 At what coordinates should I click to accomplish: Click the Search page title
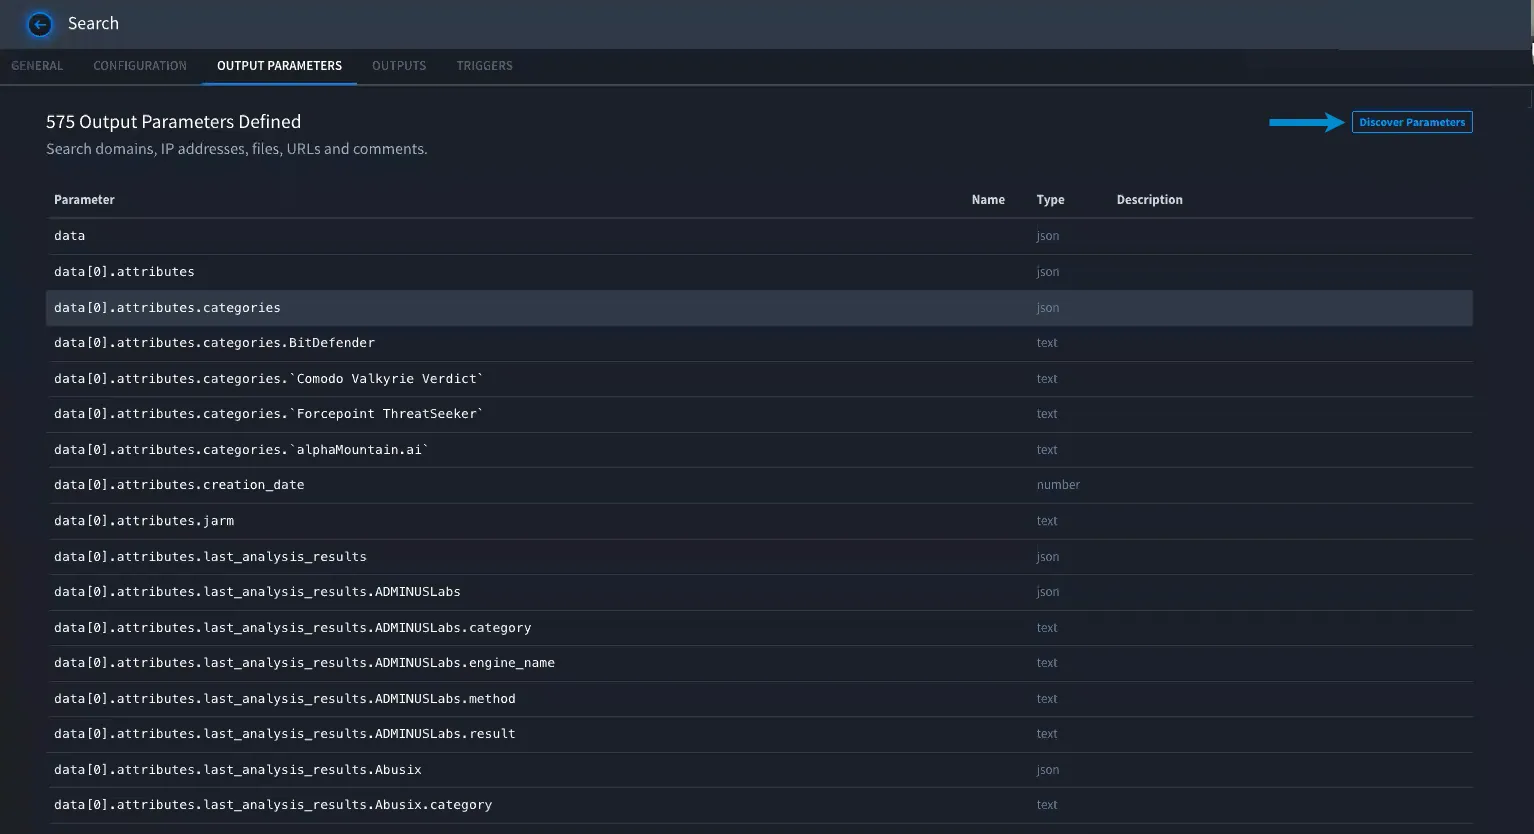93,24
